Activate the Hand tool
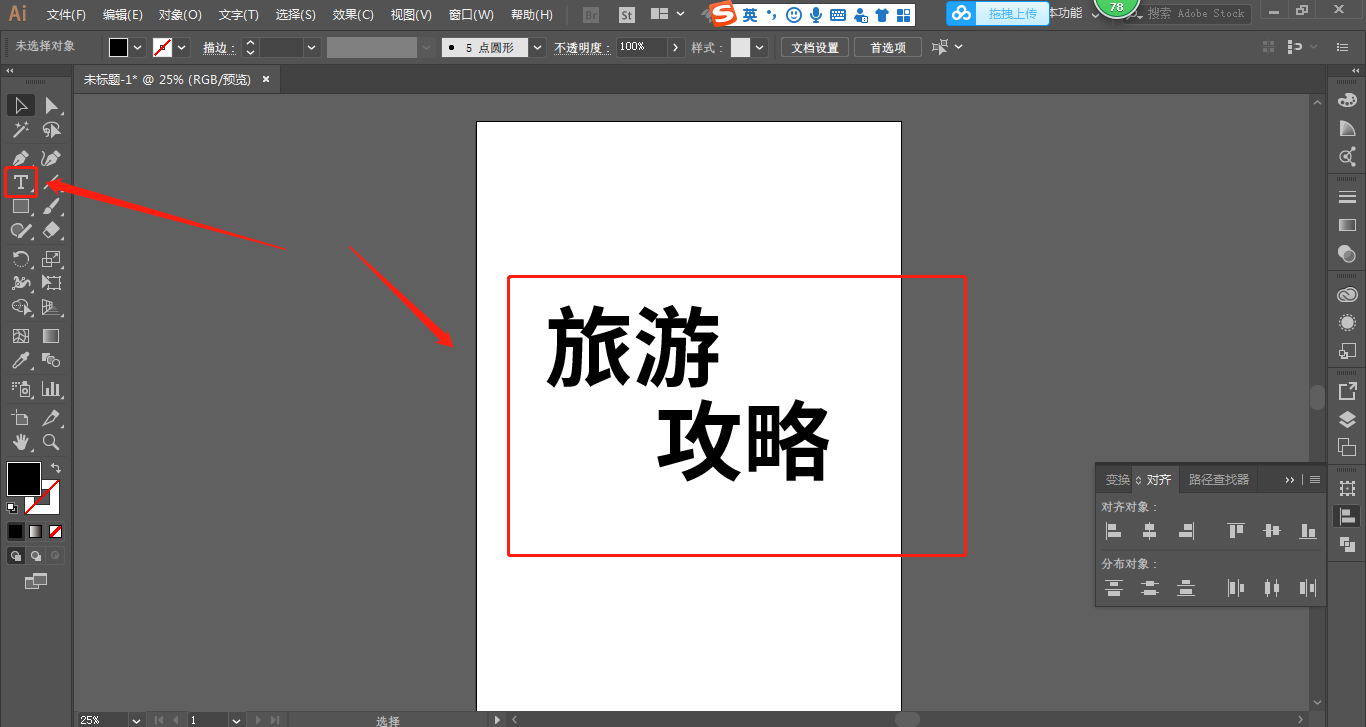1366x727 pixels. (21, 441)
